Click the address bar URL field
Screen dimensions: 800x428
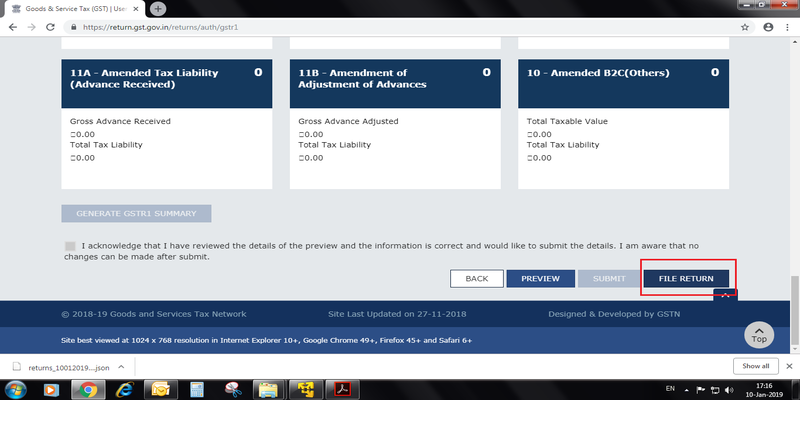pos(400,27)
